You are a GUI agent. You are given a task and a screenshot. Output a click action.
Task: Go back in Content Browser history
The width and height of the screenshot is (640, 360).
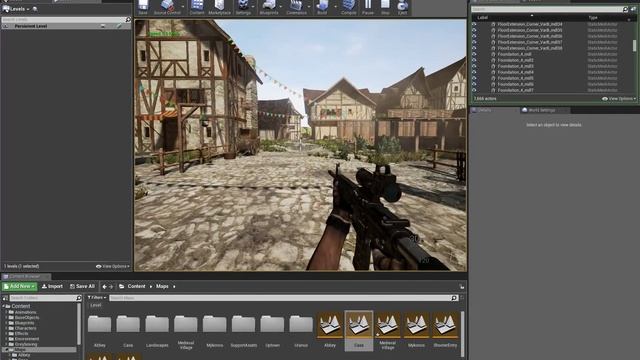tap(104, 287)
